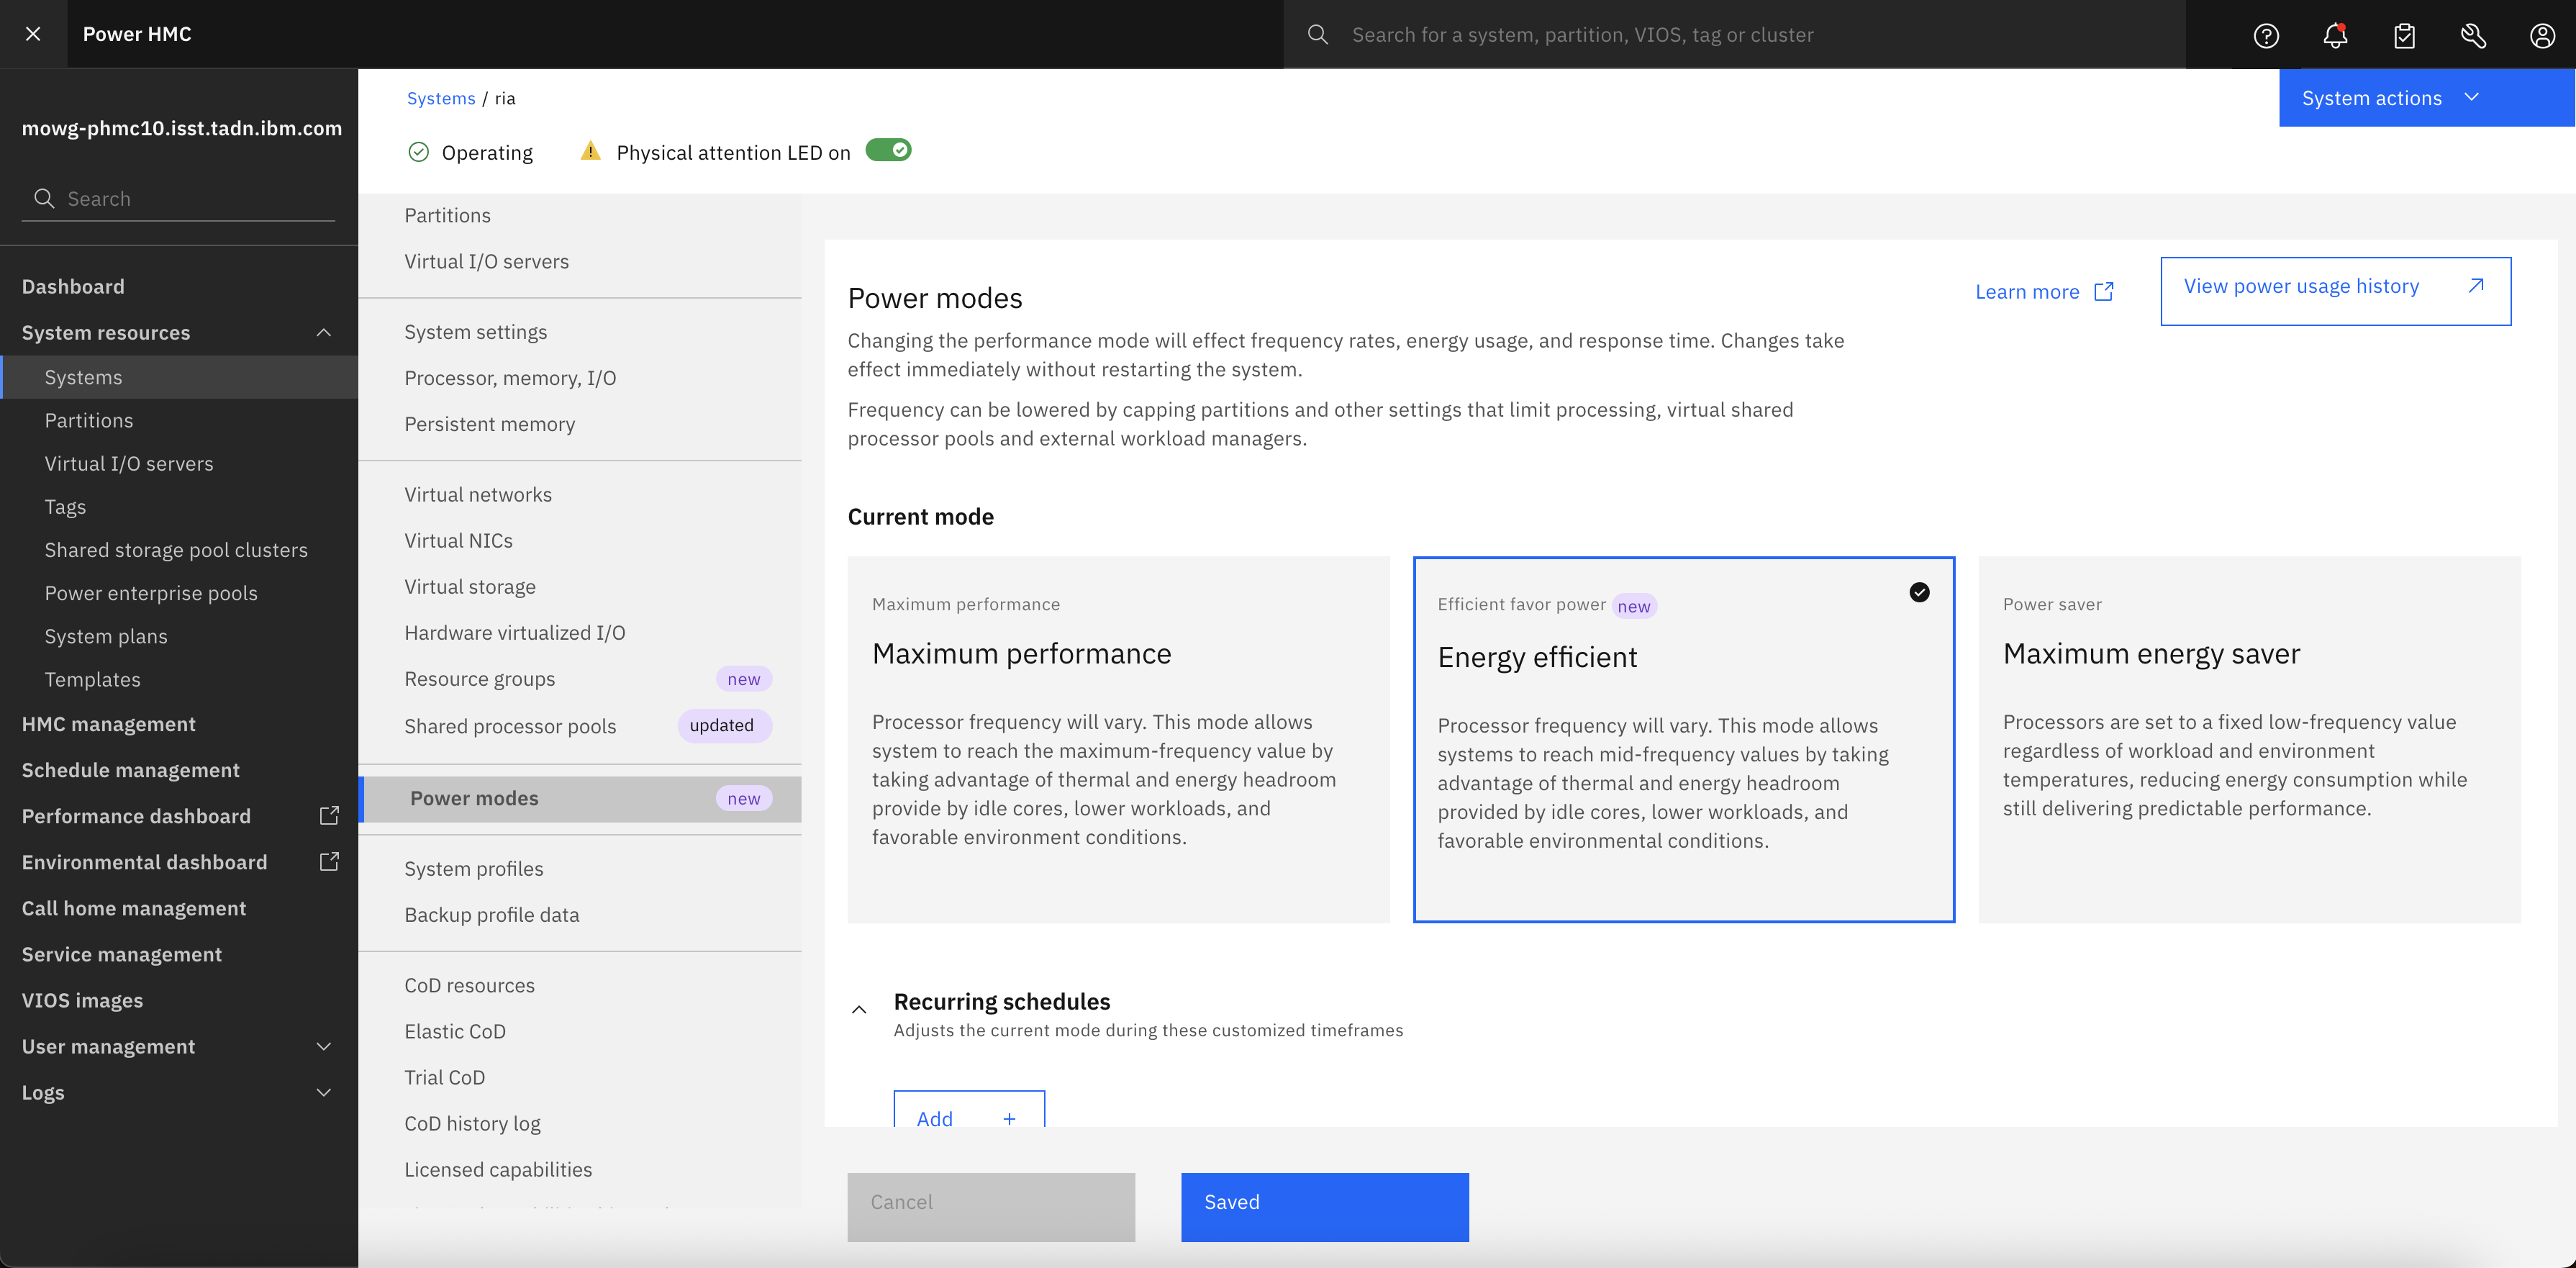Open the Help icon in top bar
2576x1268 pixels.
[x=2266, y=34]
